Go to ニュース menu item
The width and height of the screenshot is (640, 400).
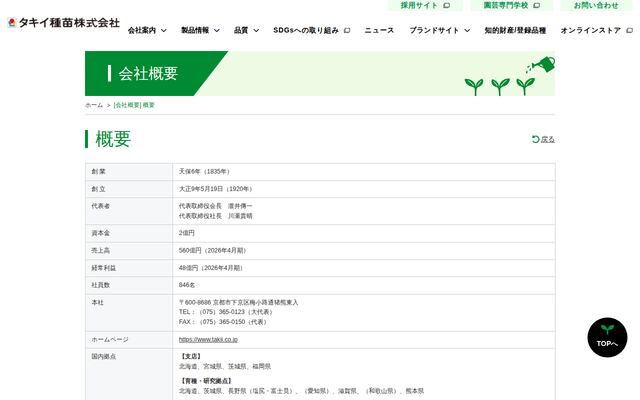click(379, 31)
